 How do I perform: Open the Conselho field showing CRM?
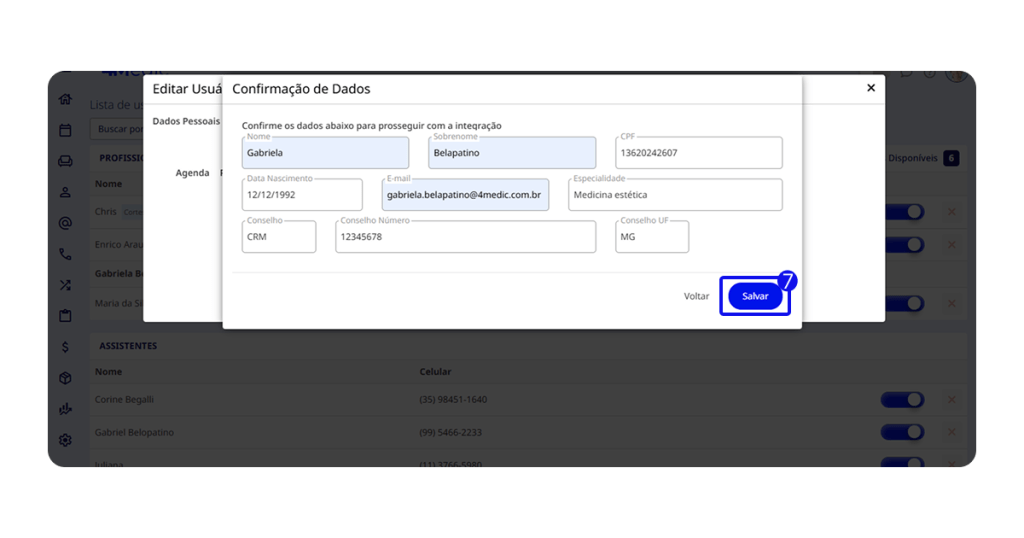[x=279, y=237]
